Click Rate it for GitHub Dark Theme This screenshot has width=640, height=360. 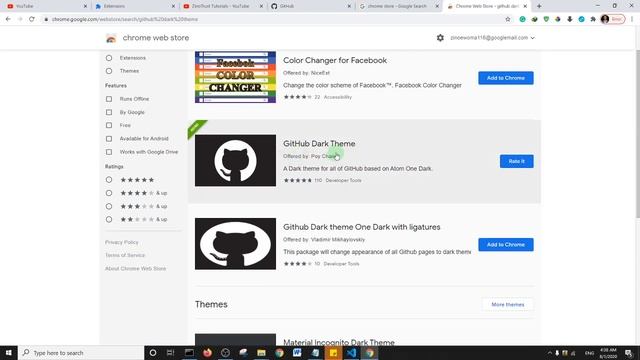tap(516, 161)
